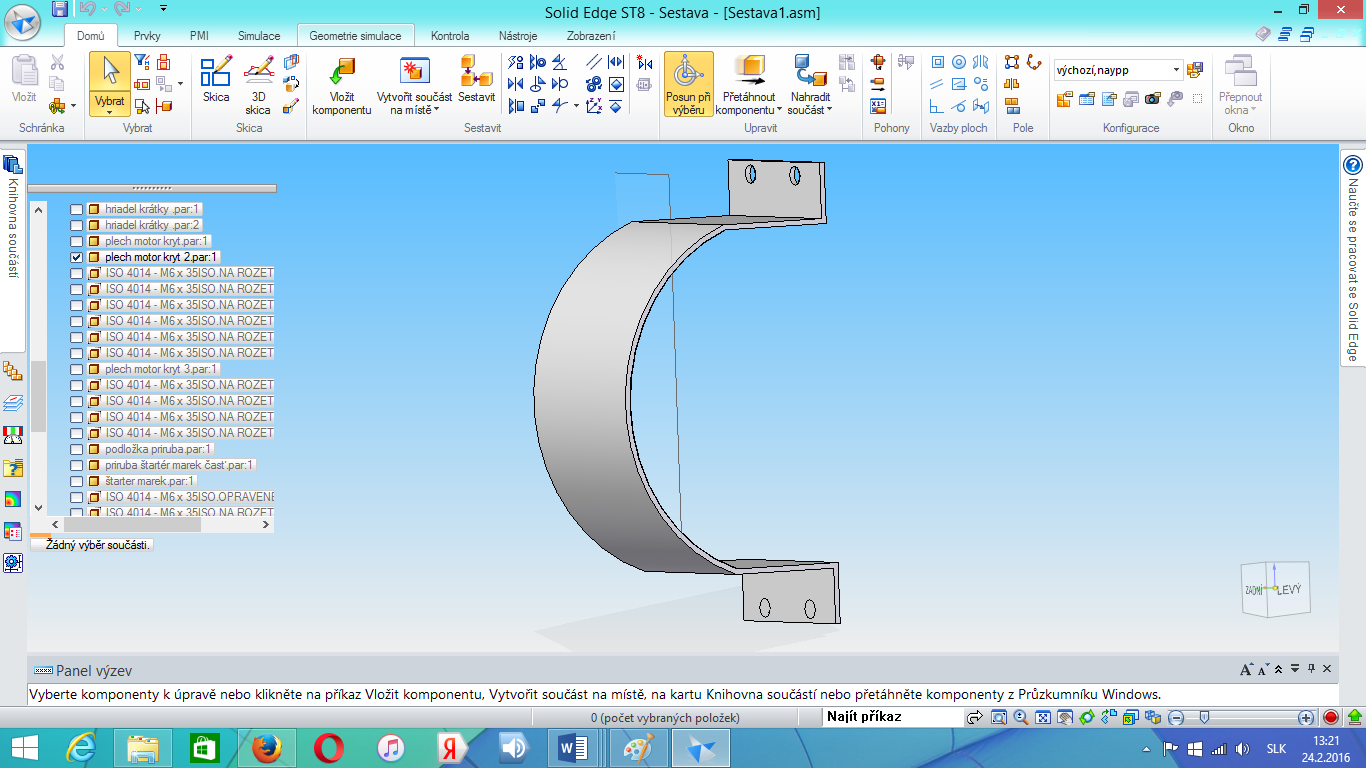Click the camera snapshot icon in Konfigurace
1366x768 pixels.
pos(1153,98)
